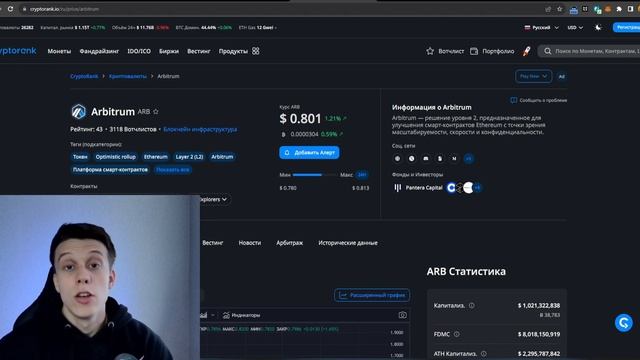Reload the page with the browser refresh icon

click(10, 9)
